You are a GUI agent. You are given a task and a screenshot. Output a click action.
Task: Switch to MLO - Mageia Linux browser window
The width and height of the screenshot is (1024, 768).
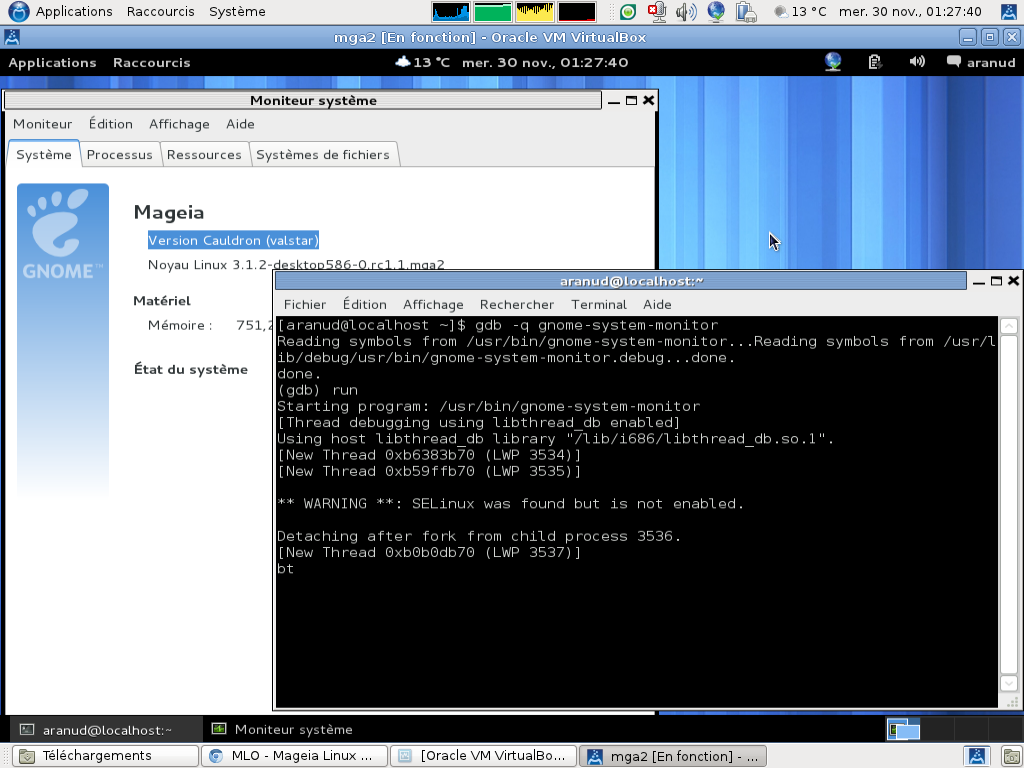point(295,756)
